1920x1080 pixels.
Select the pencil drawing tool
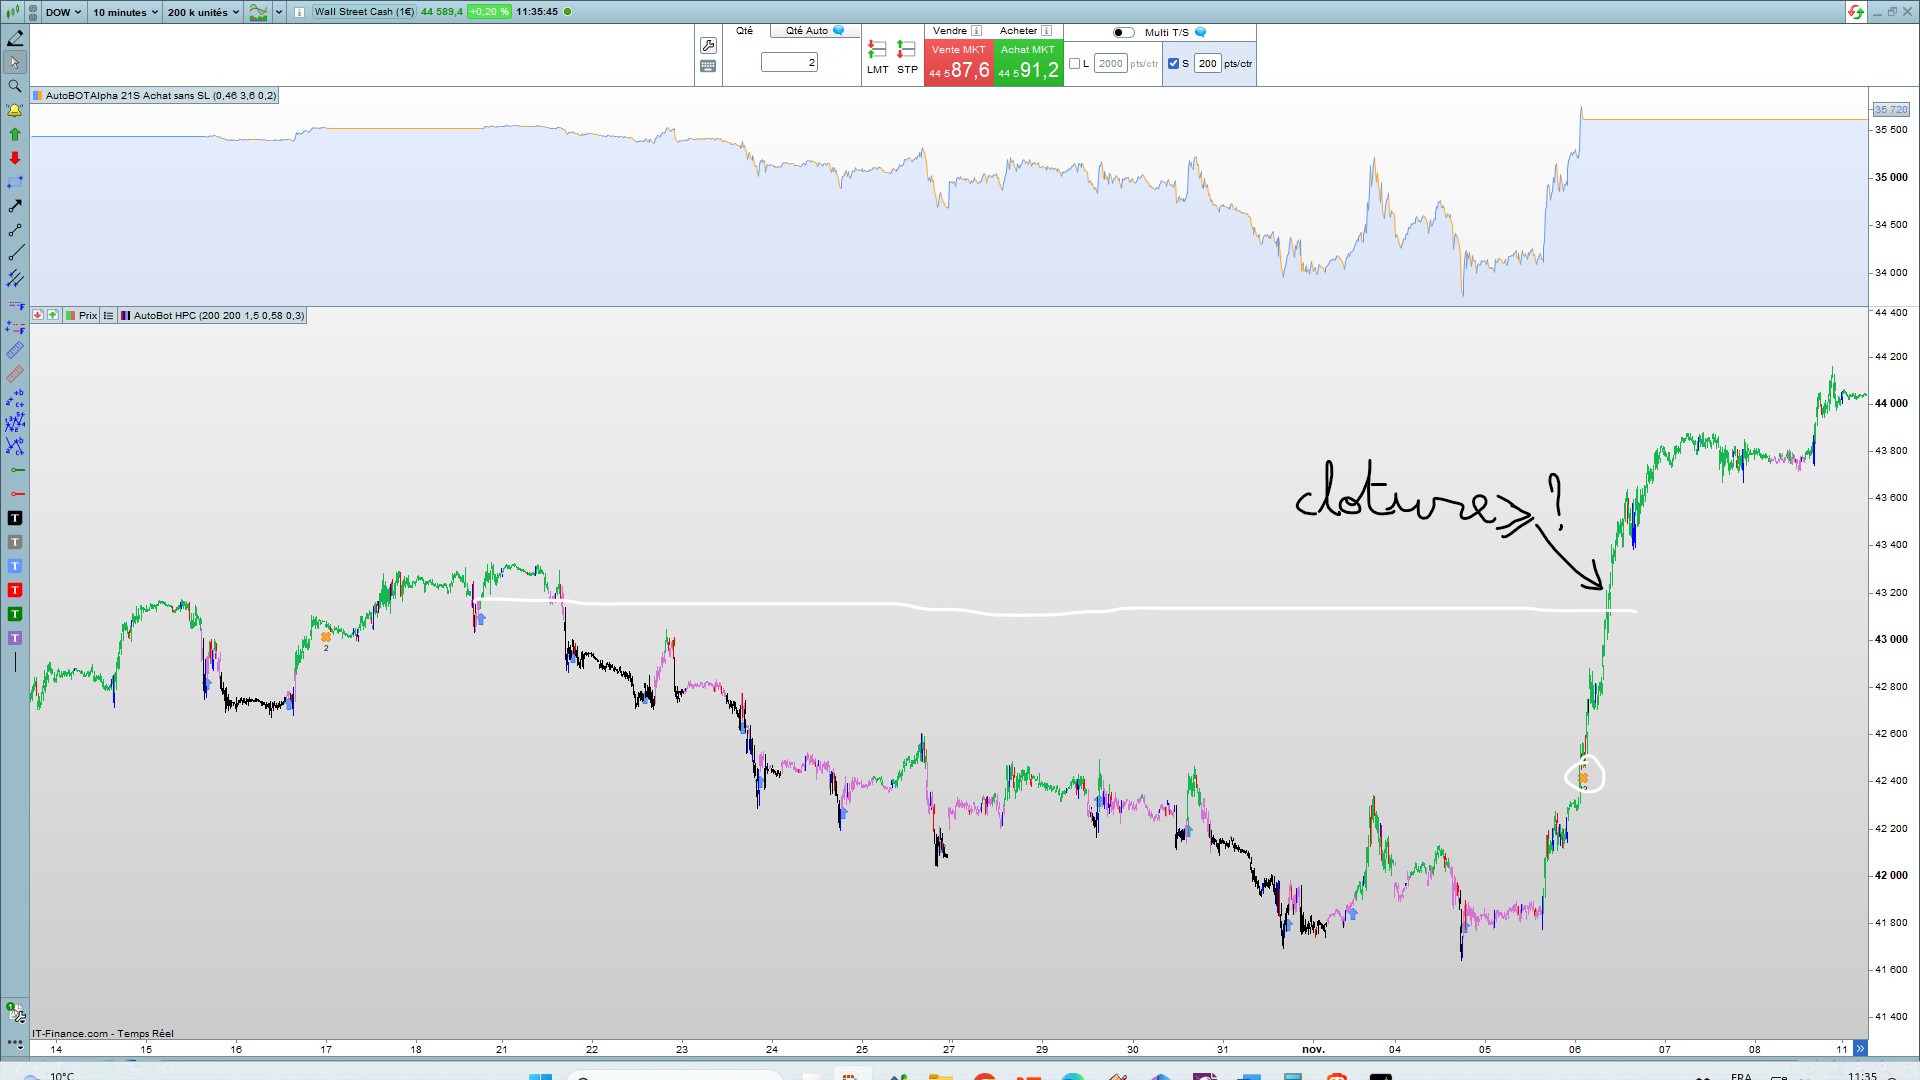click(x=15, y=38)
